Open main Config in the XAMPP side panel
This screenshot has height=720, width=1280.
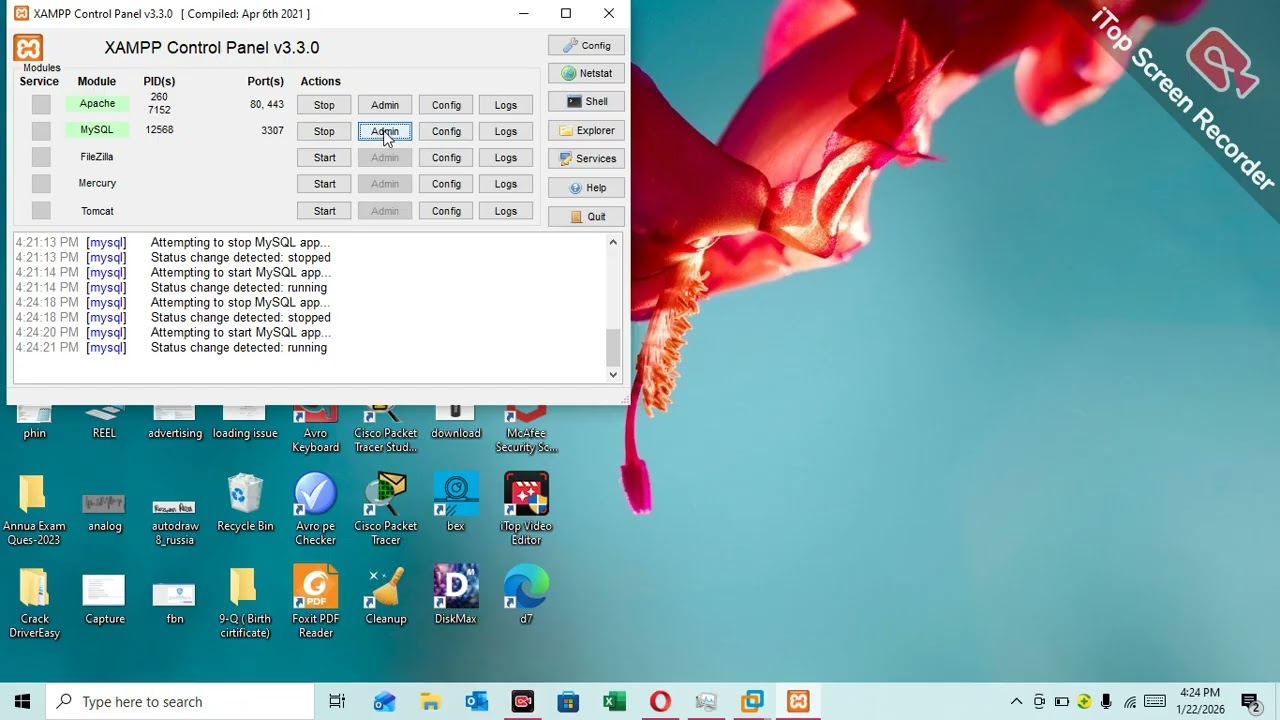(x=586, y=45)
